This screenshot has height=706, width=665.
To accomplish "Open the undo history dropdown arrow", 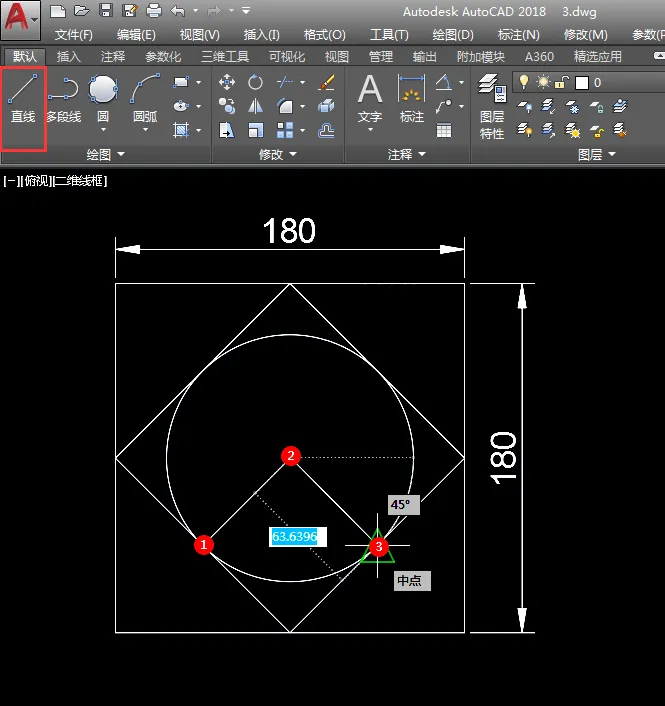I will pyautogui.click(x=195, y=10).
